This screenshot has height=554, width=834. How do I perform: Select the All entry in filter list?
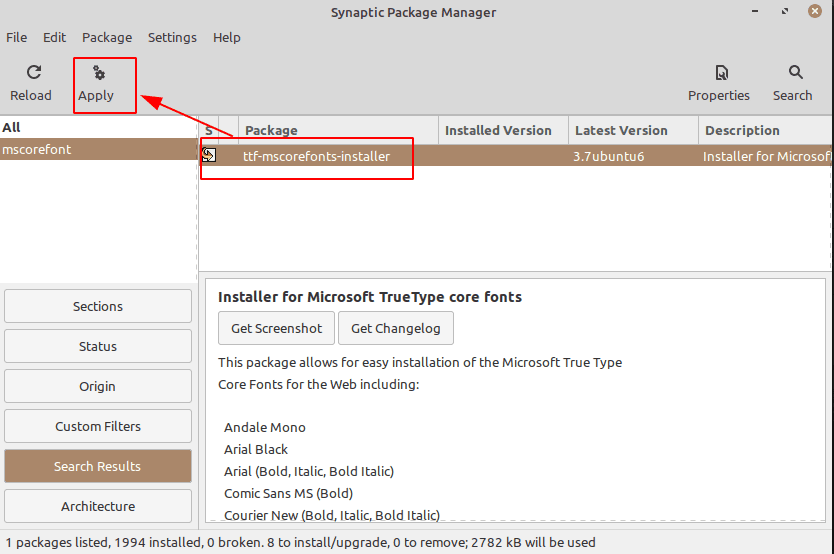pos(98,128)
